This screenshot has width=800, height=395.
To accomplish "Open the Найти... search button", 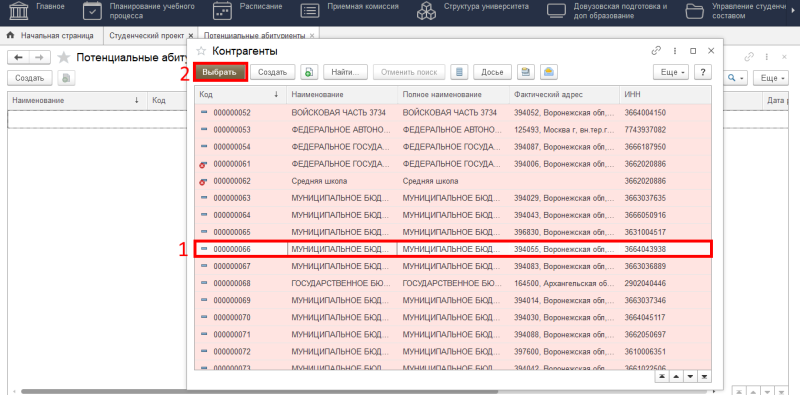I will pyautogui.click(x=345, y=72).
